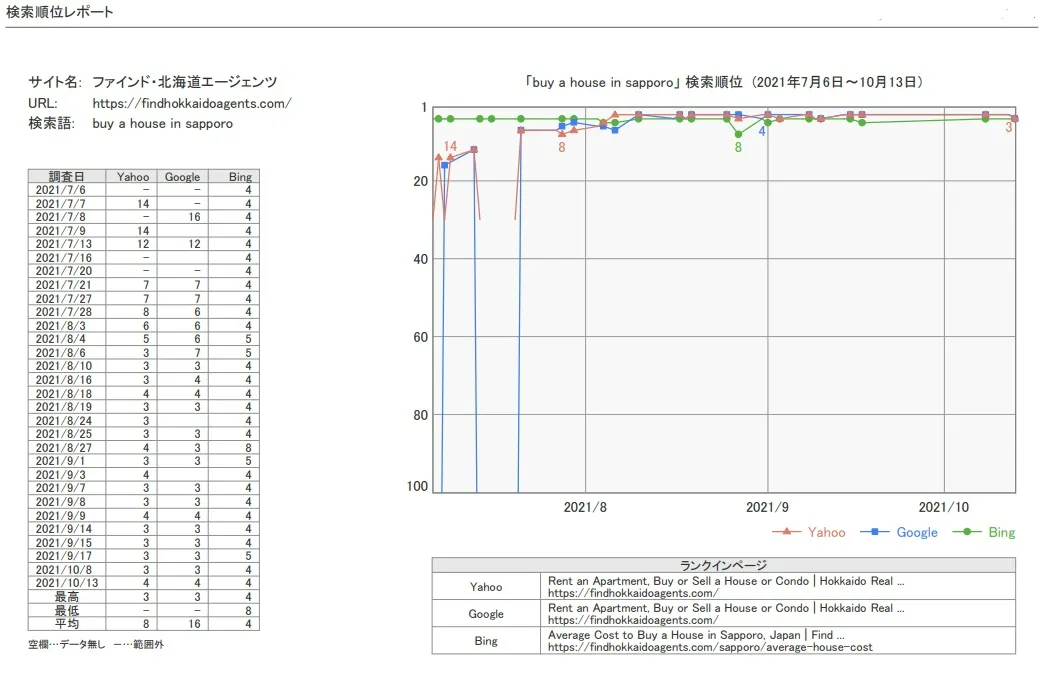The image size is (1051, 679).
Task: Click the 平均 summary row label
Action: pos(66,623)
